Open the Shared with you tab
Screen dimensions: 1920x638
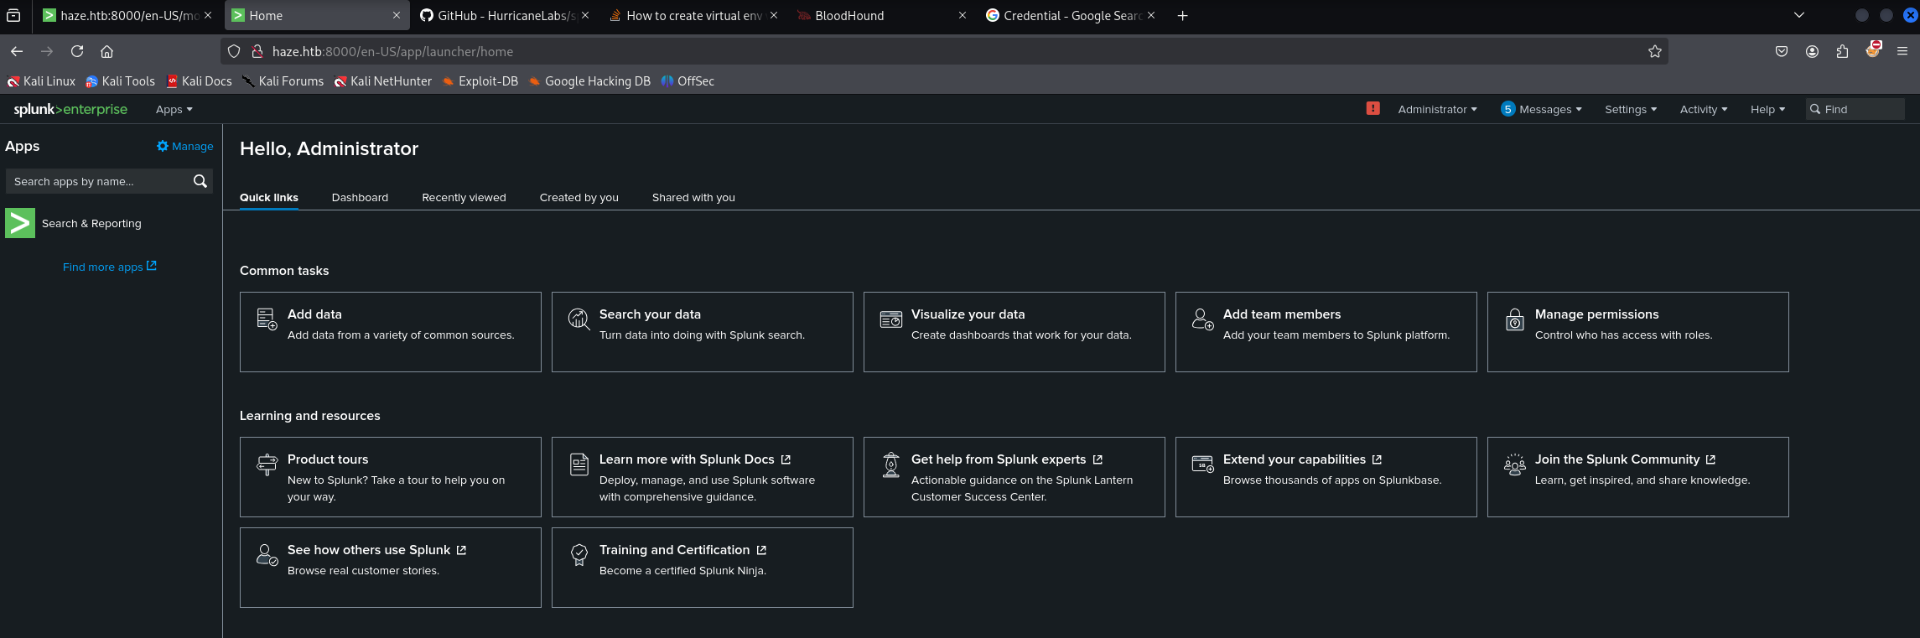693,197
